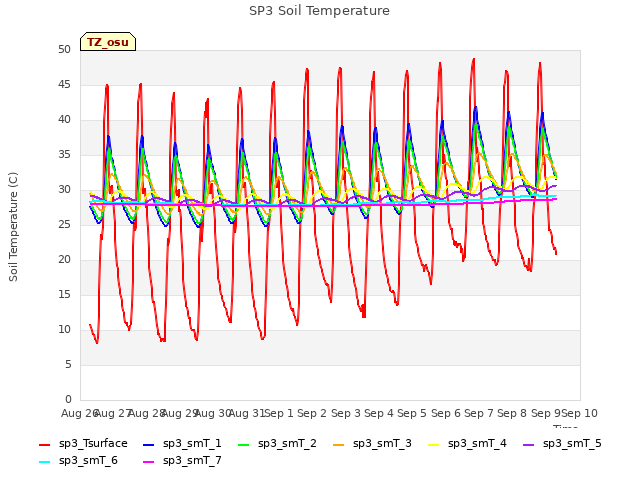Click the red sp3_Tsurface legend swatch
640x480 pixels.
click(44, 444)
